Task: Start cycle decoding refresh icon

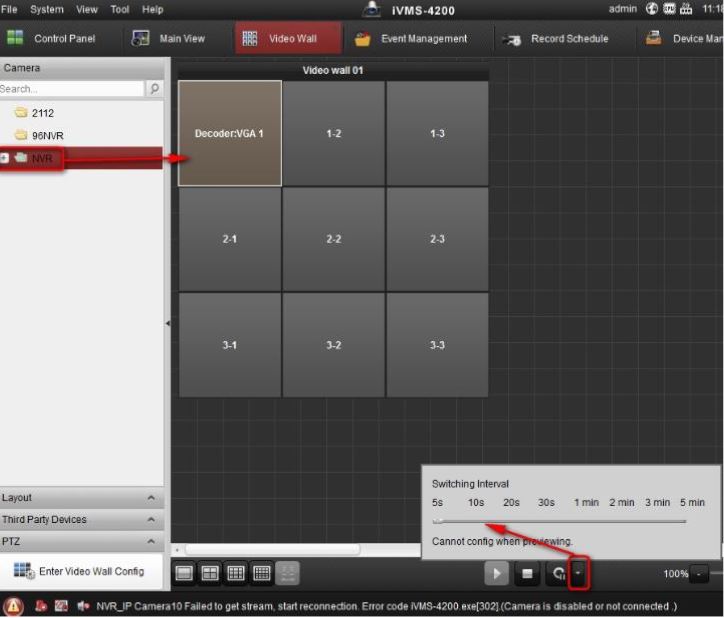Action: click(558, 573)
